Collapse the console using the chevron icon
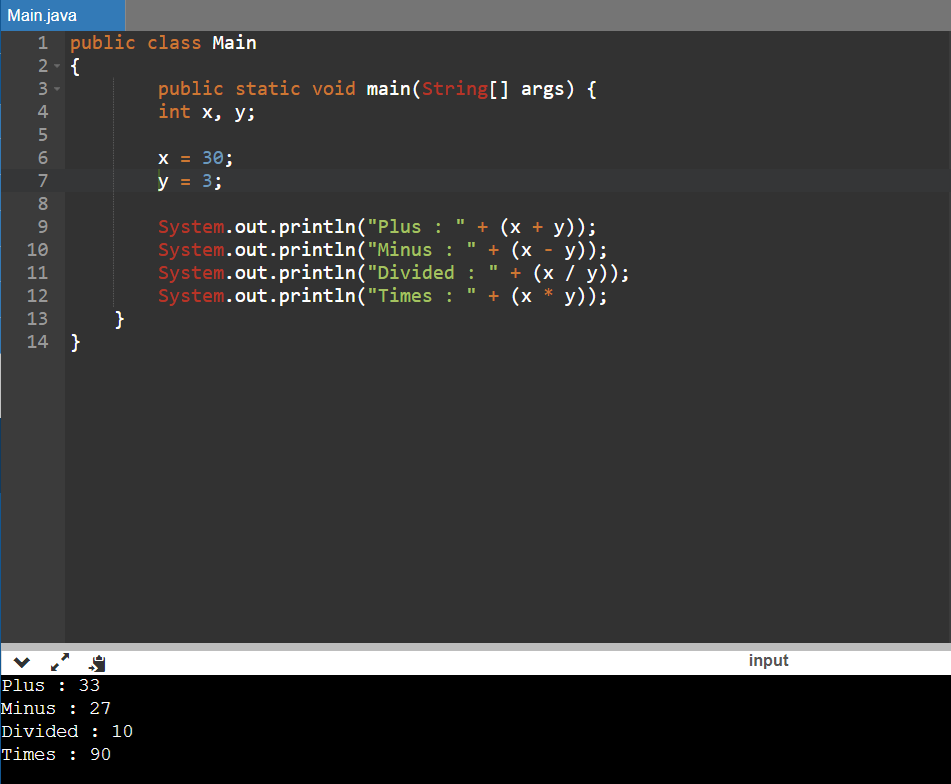Viewport: 951px width, 784px height. tap(21, 661)
